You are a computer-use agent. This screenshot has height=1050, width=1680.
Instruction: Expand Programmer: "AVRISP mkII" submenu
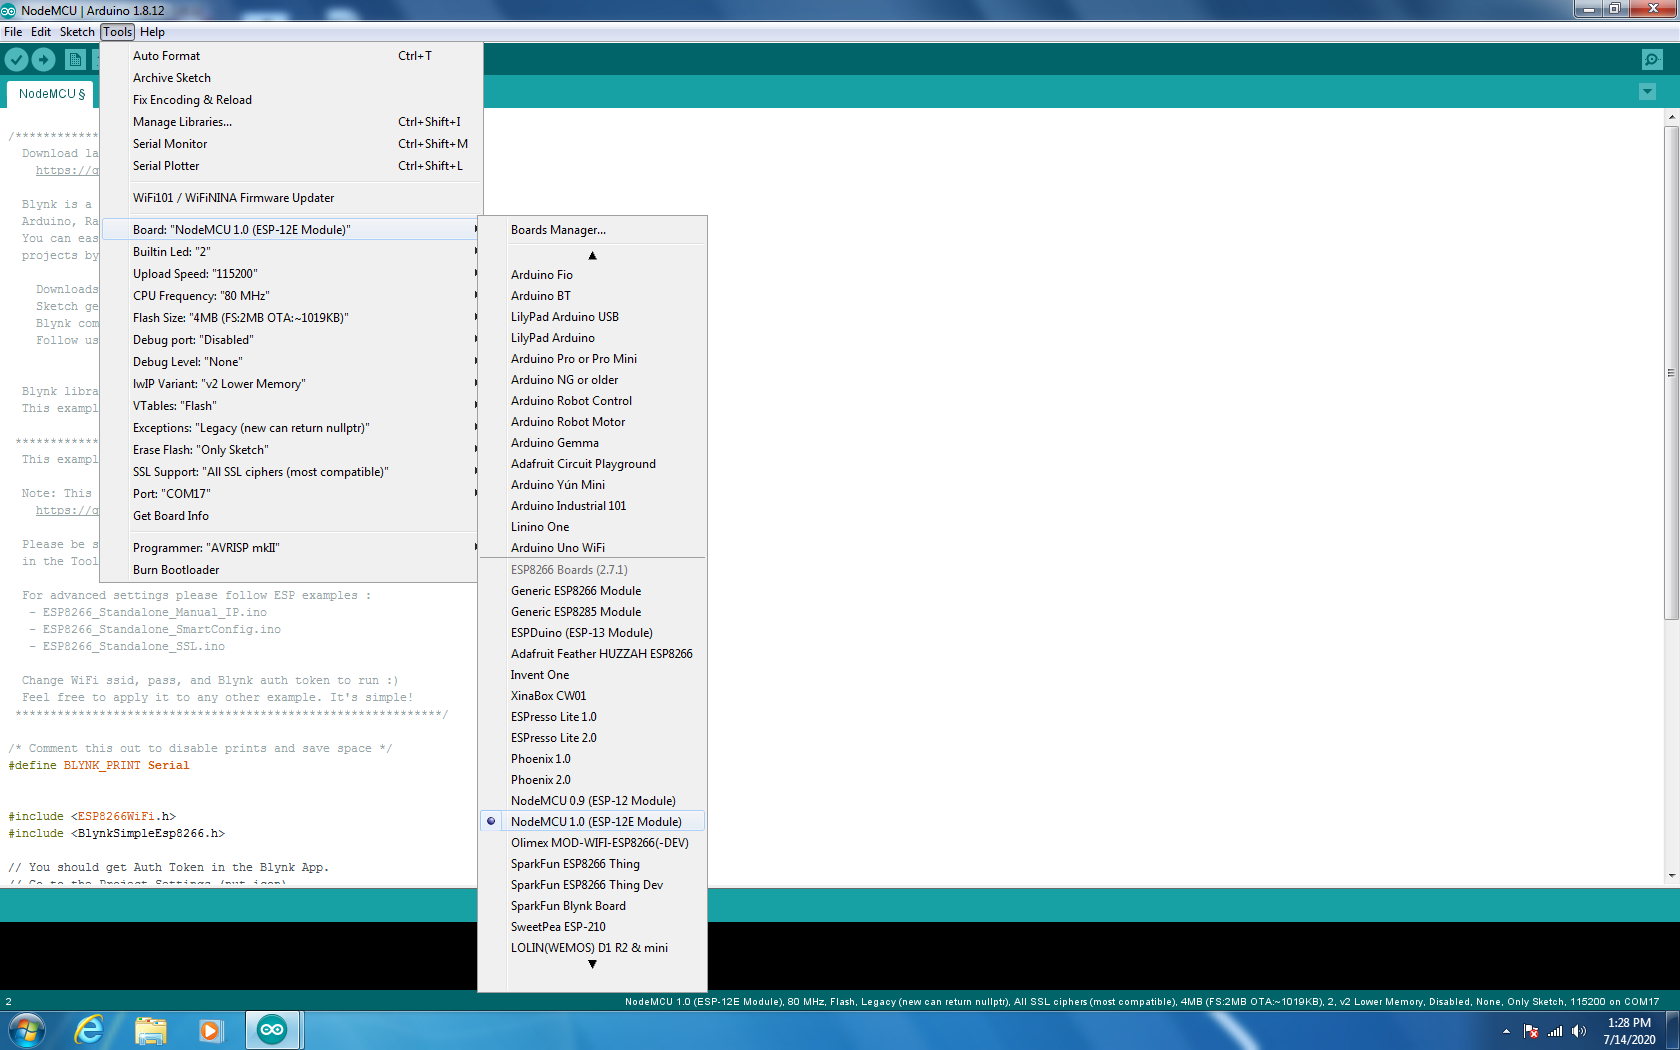click(x=289, y=548)
